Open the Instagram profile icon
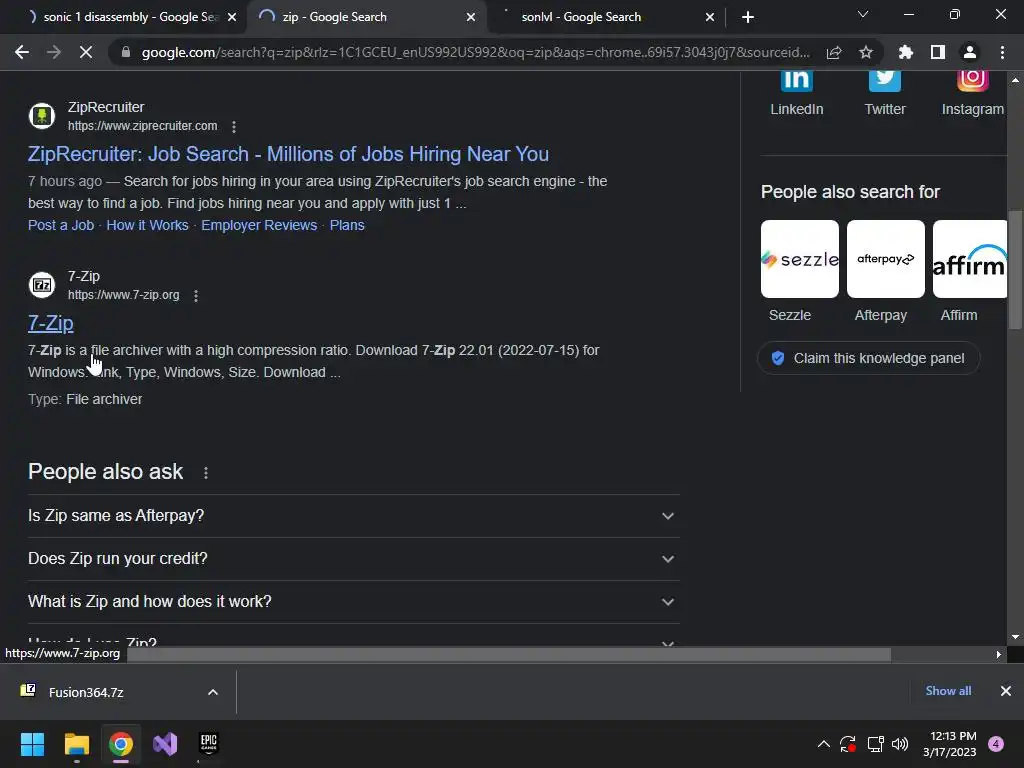The width and height of the screenshot is (1024, 768). click(x=972, y=79)
